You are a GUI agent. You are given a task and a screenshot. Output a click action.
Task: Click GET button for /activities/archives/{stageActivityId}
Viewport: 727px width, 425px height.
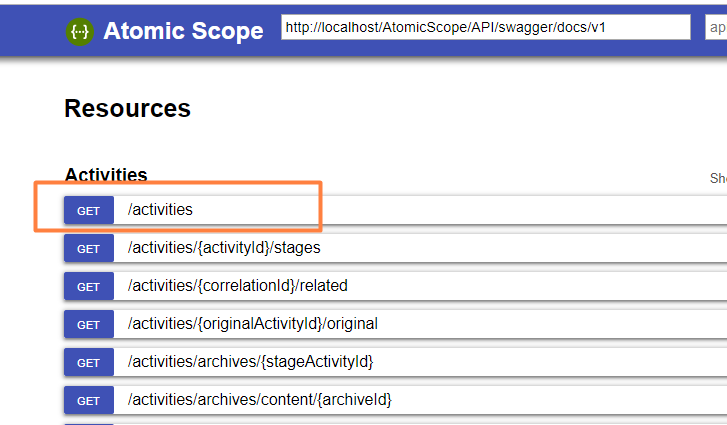point(89,362)
